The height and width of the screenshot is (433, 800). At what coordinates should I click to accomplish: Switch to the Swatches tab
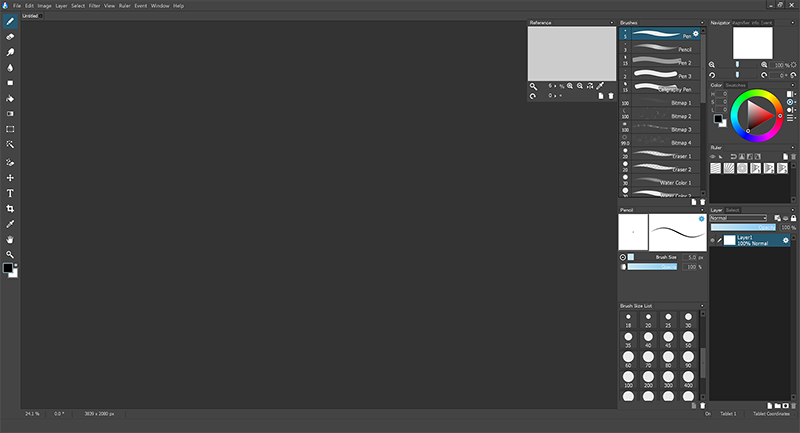(735, 85)
